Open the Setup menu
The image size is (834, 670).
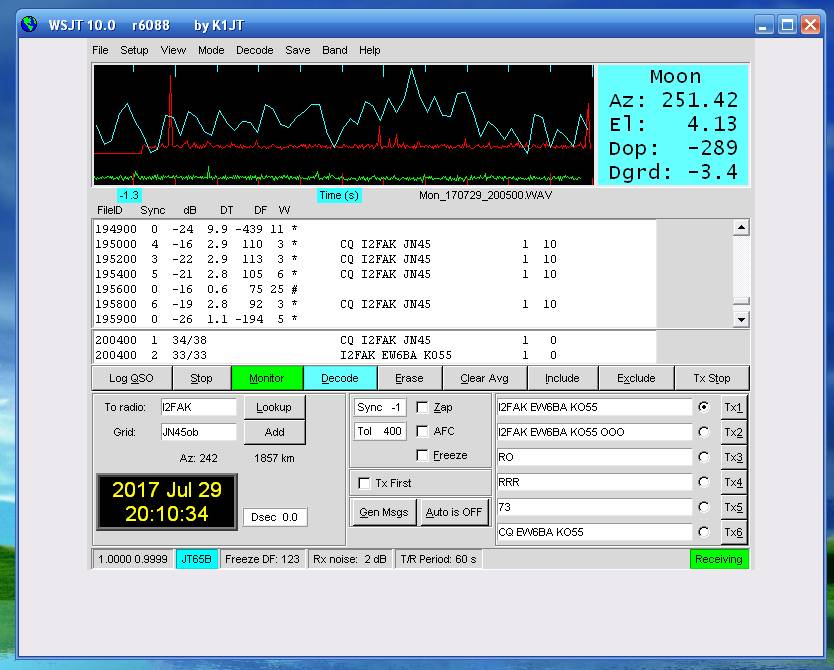(x=134, y=50)
